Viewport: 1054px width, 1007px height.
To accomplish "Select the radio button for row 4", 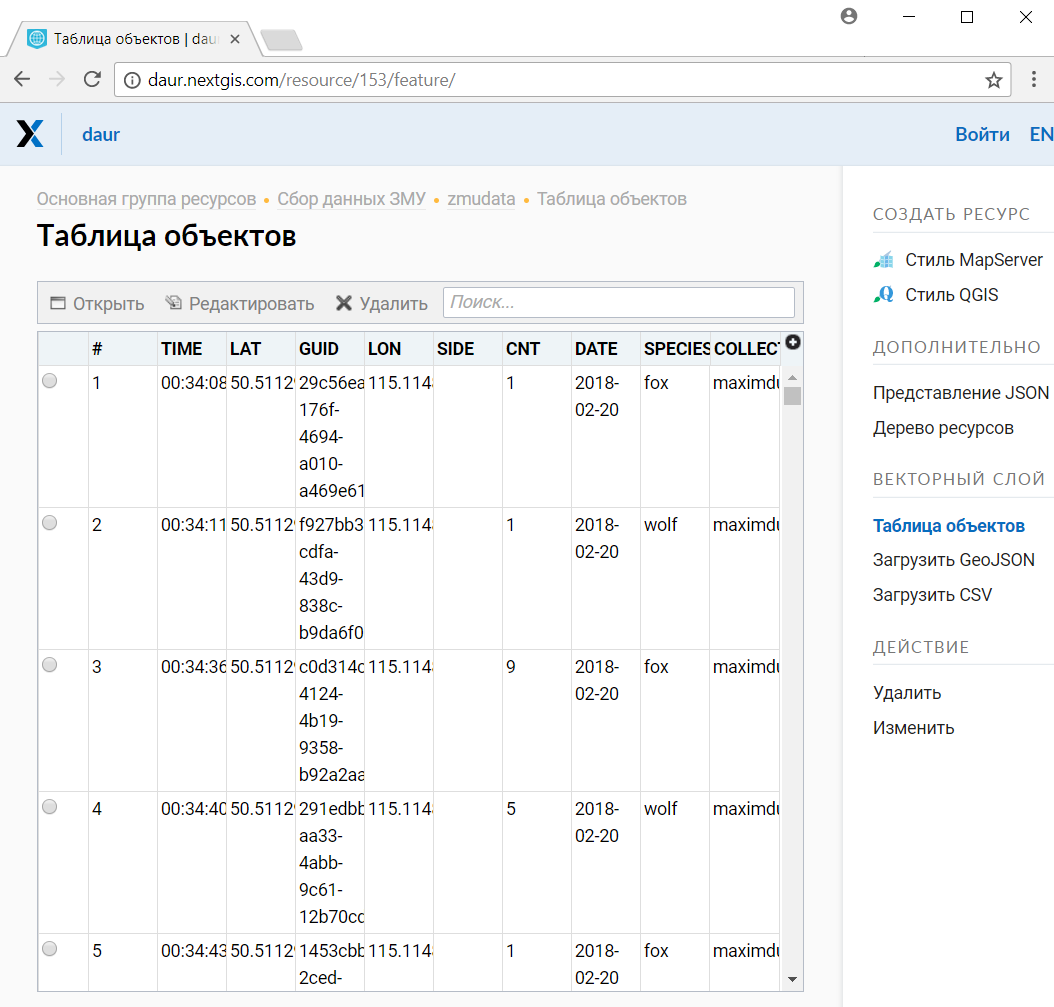I will pos(50,807).
